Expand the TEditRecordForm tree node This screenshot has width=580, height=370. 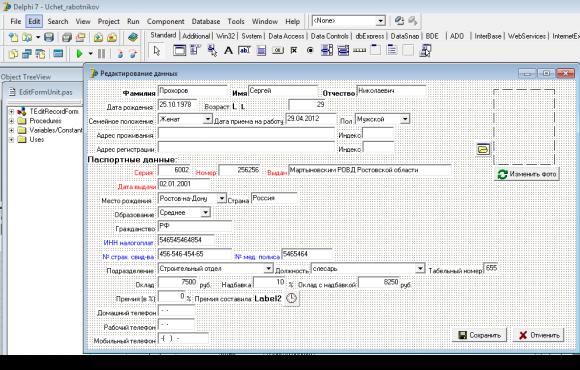click(x=11, y=111)
